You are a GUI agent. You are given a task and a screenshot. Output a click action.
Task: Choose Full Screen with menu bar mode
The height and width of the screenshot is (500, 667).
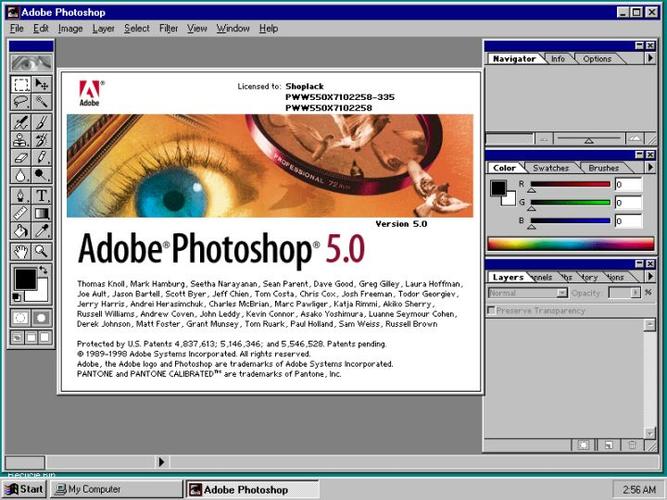click(x=31, y=337)
